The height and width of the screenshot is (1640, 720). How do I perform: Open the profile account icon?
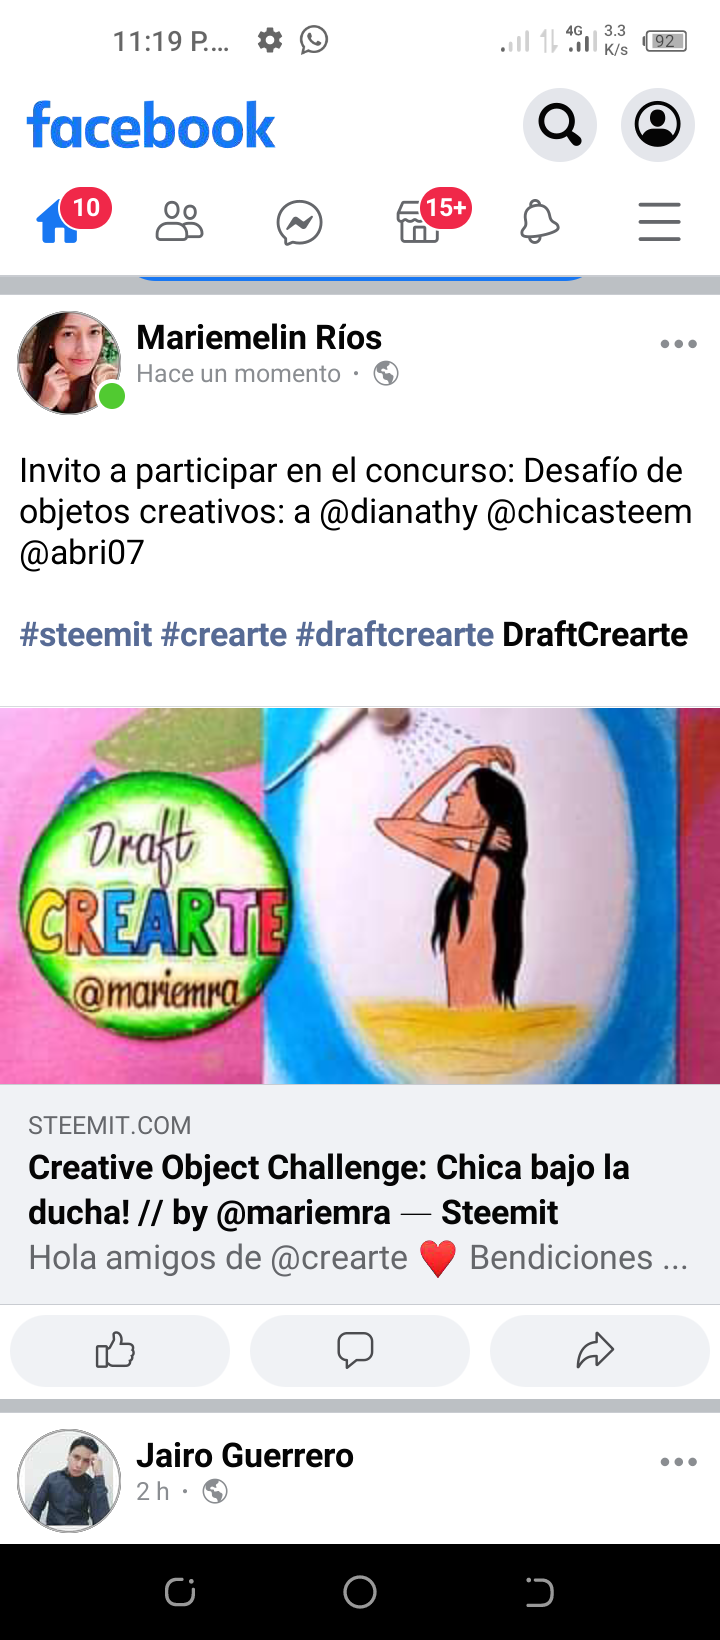pos(658,125)
